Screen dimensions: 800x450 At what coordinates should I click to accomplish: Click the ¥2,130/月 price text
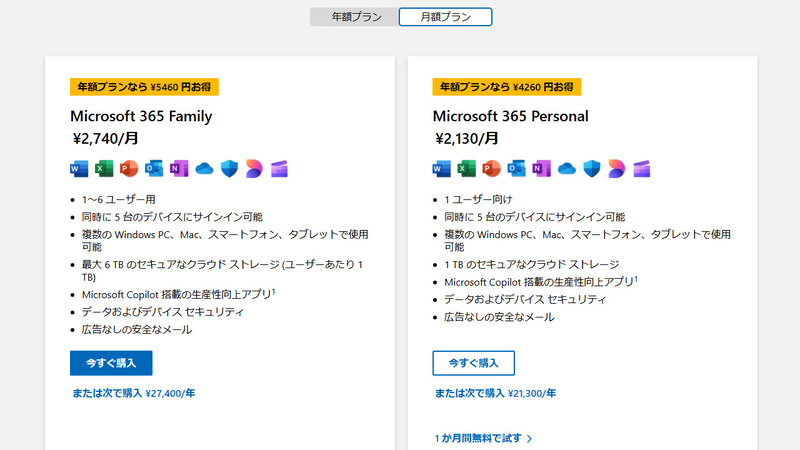(467, 138)
